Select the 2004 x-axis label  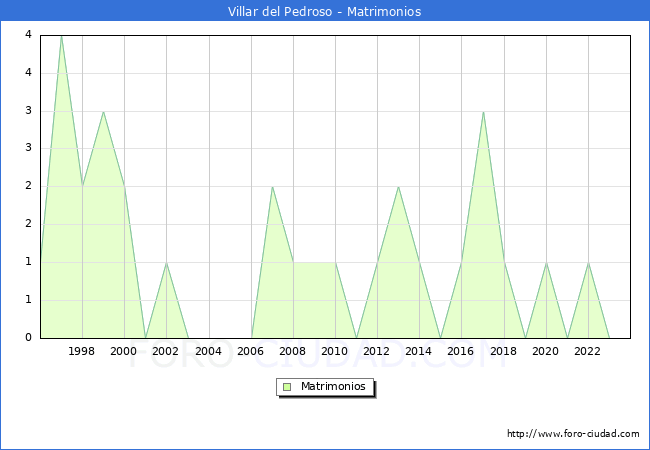tap(209, 351)
